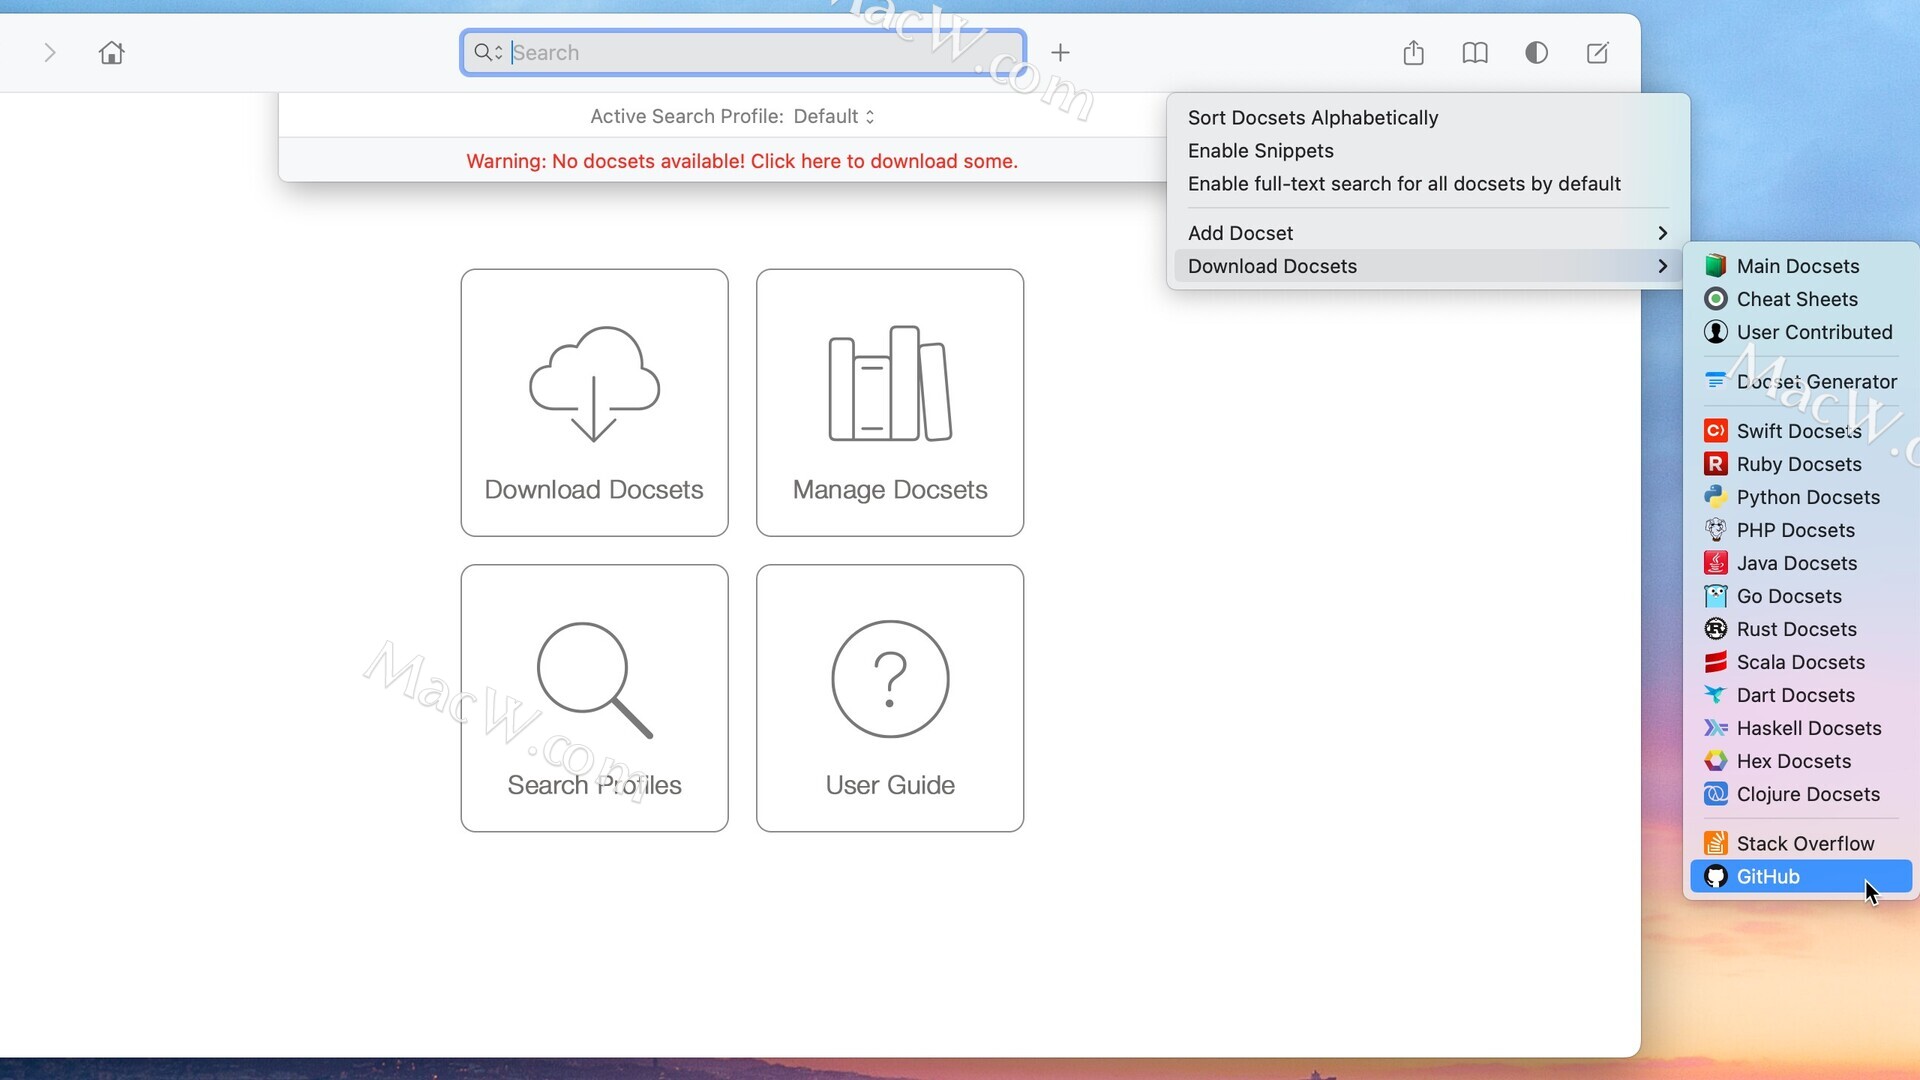
Task: Open the bookmarks book icon
Action: pos(1475,52)
